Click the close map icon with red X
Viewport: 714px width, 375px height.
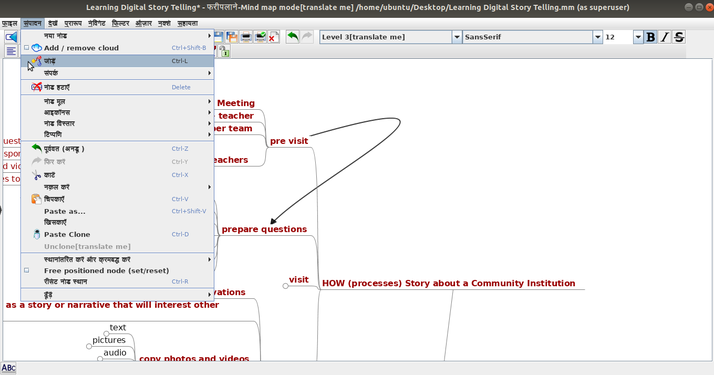(273, 37)
